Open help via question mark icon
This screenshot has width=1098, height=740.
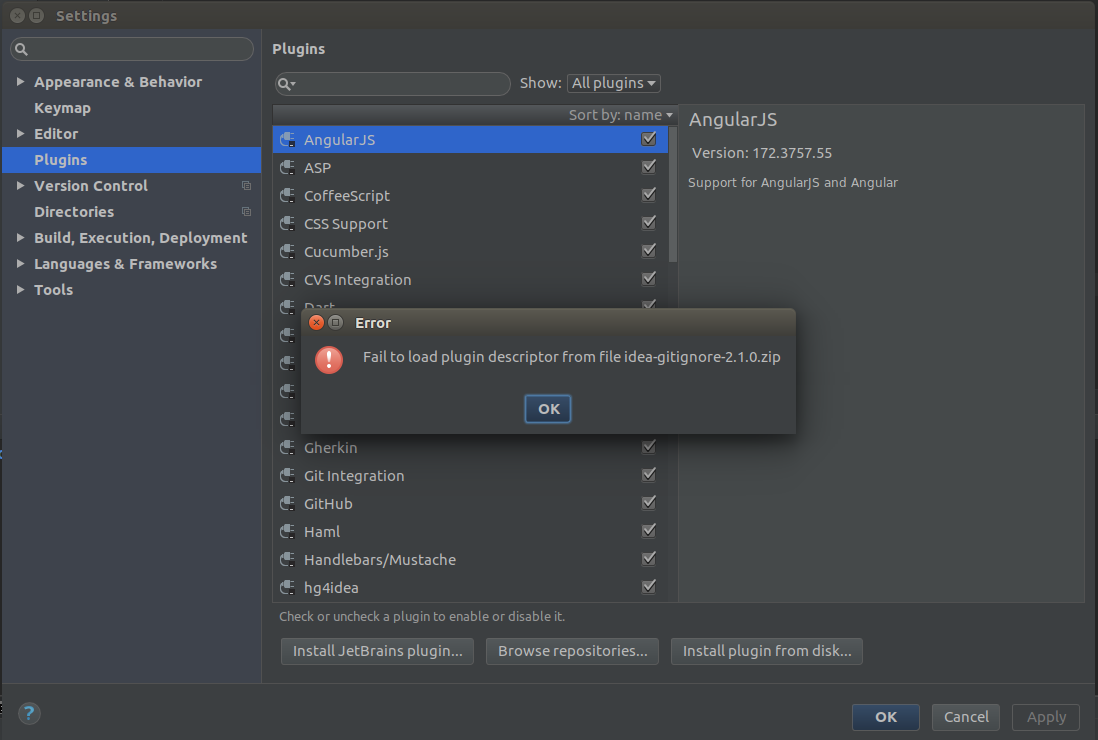pos(29,713)
